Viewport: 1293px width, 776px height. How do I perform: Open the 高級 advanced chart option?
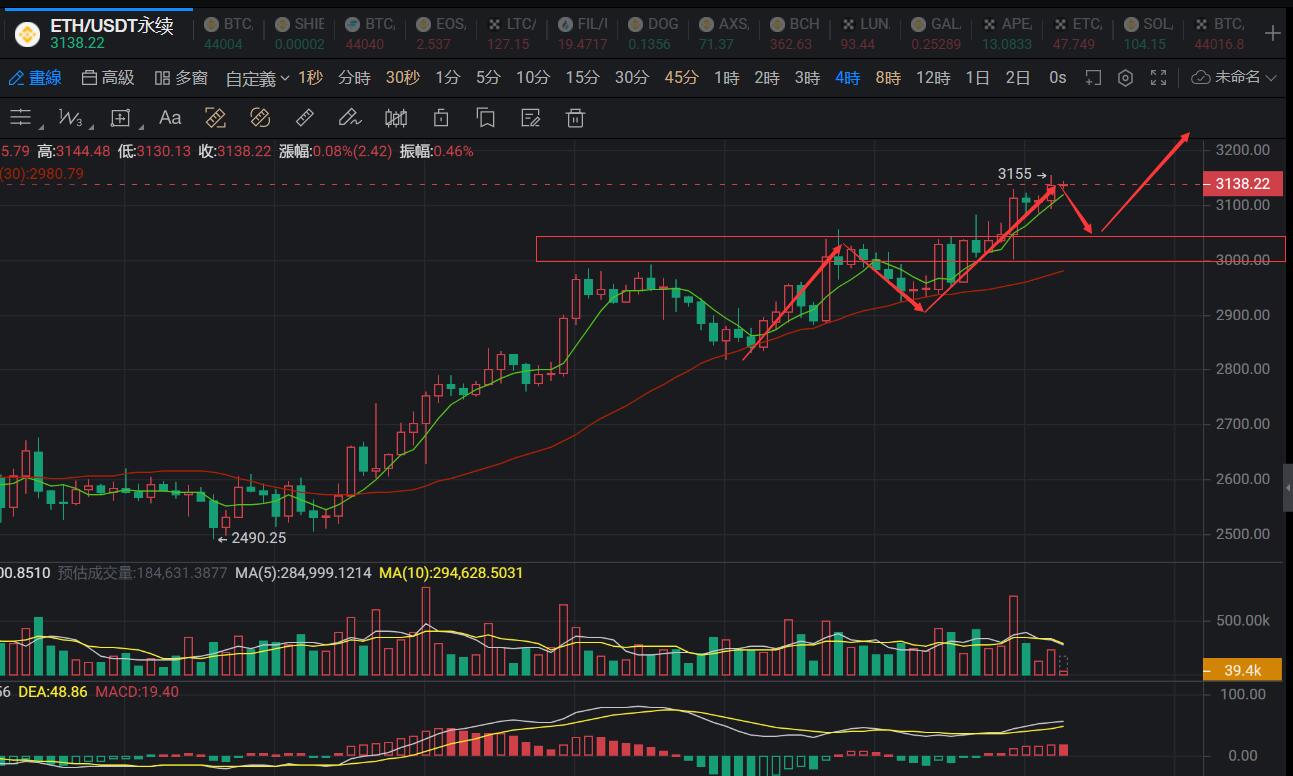[x=108, y=78]
